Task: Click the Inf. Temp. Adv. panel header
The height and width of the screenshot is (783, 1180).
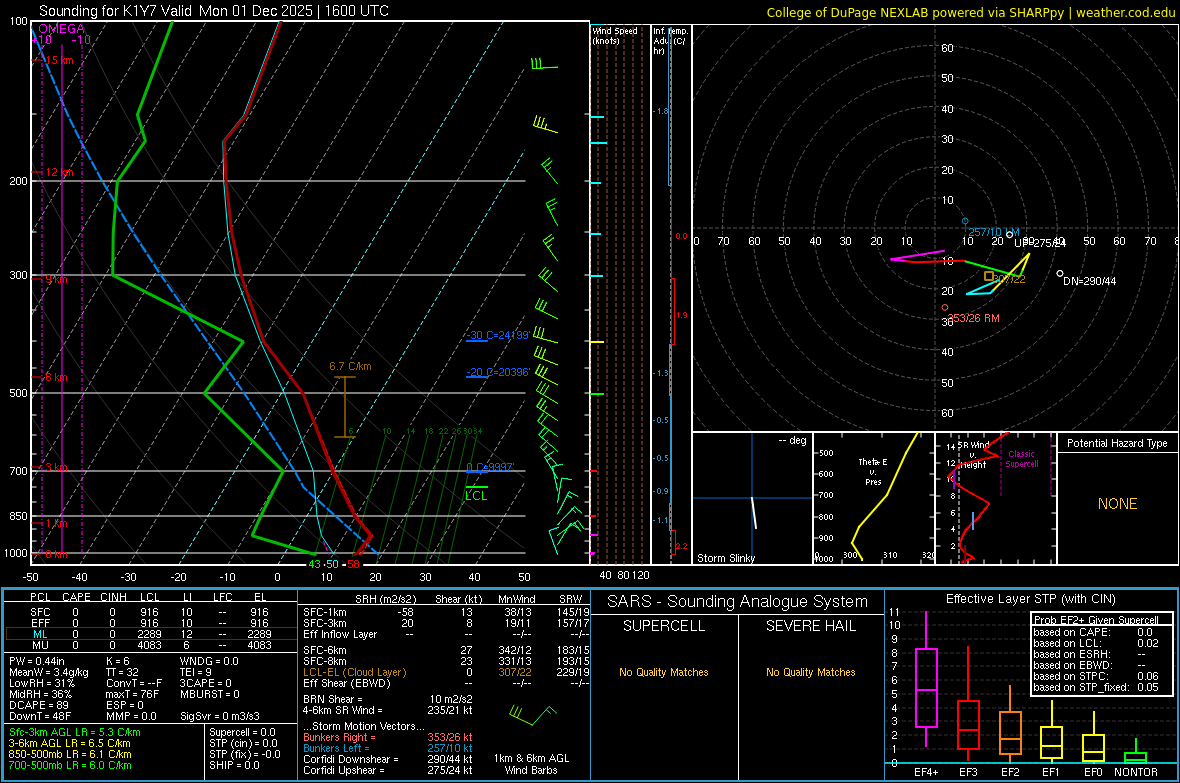Action: coord(670,41)
